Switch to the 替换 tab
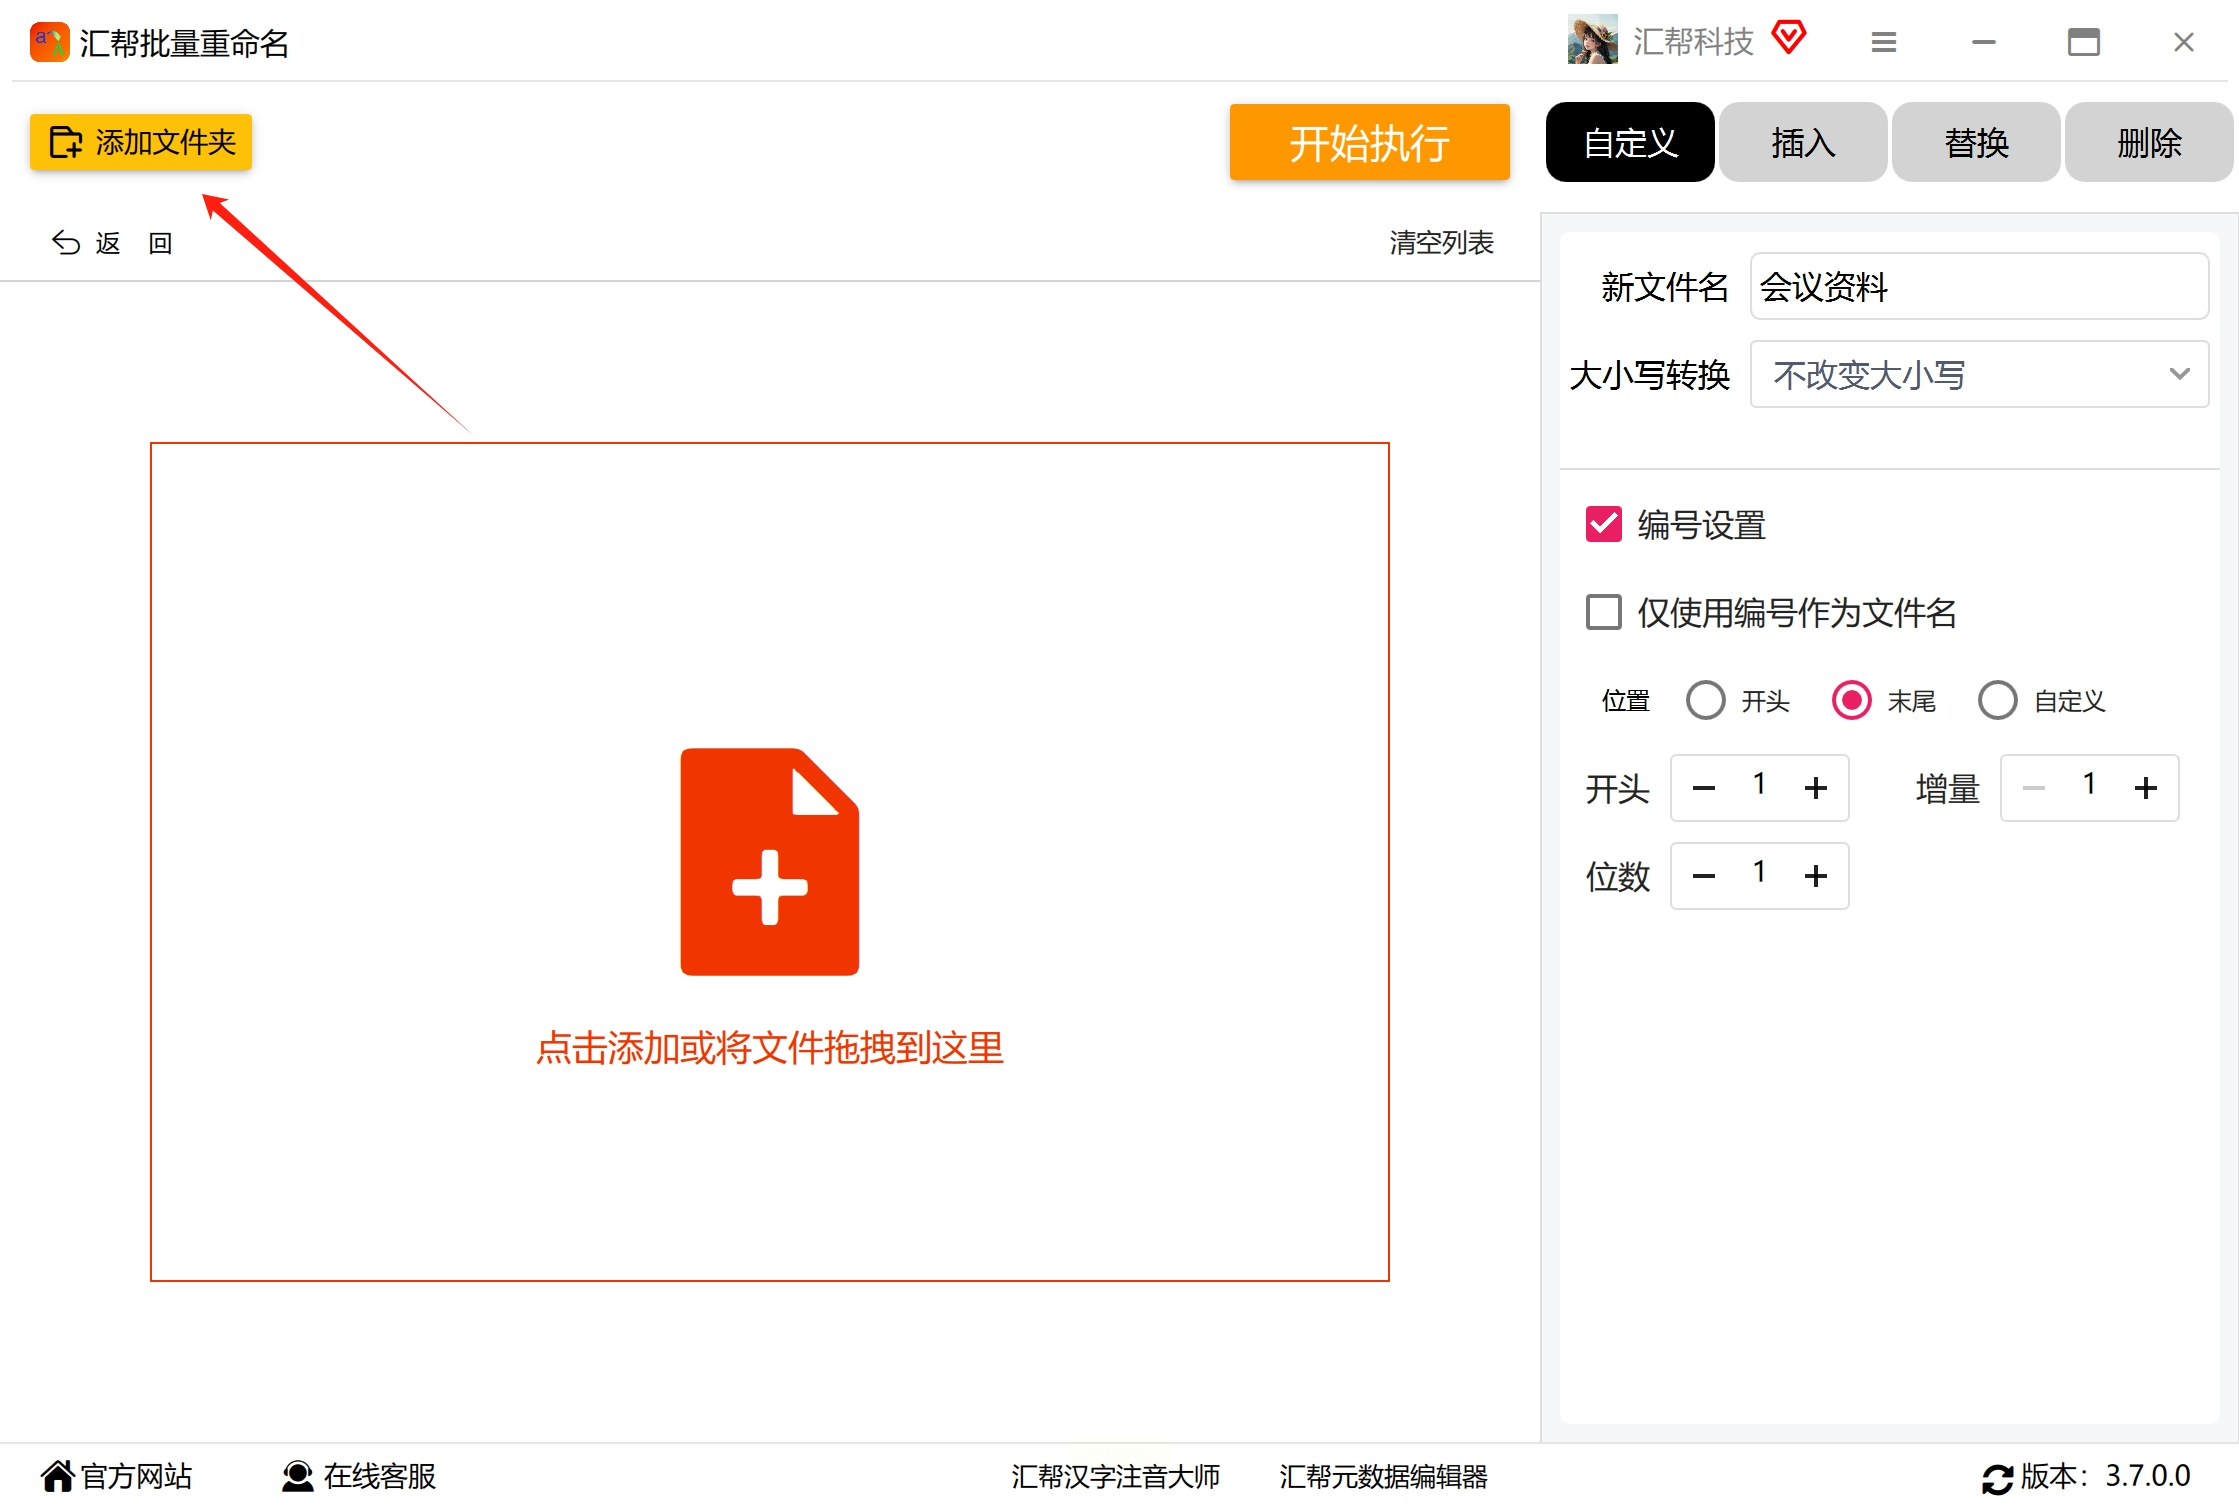Screen dimensions: 2239x1509 (1976, 142)
